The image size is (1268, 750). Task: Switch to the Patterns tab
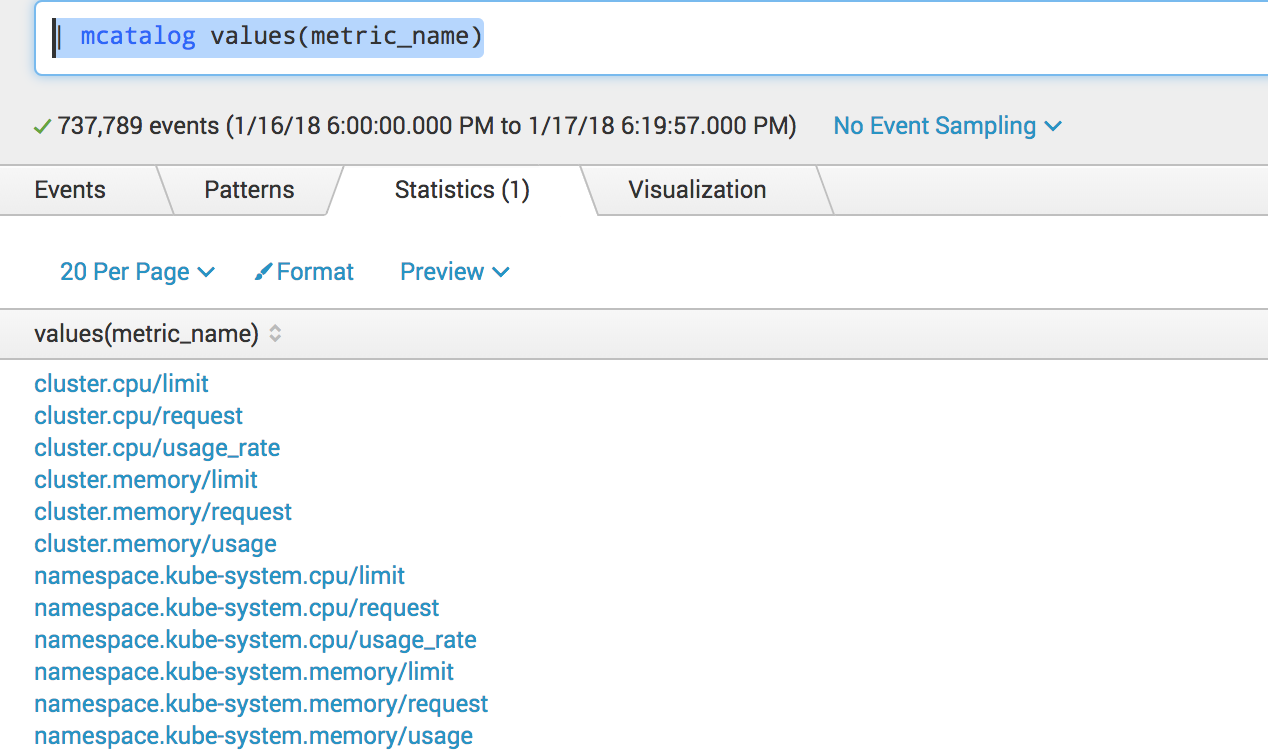249,190
